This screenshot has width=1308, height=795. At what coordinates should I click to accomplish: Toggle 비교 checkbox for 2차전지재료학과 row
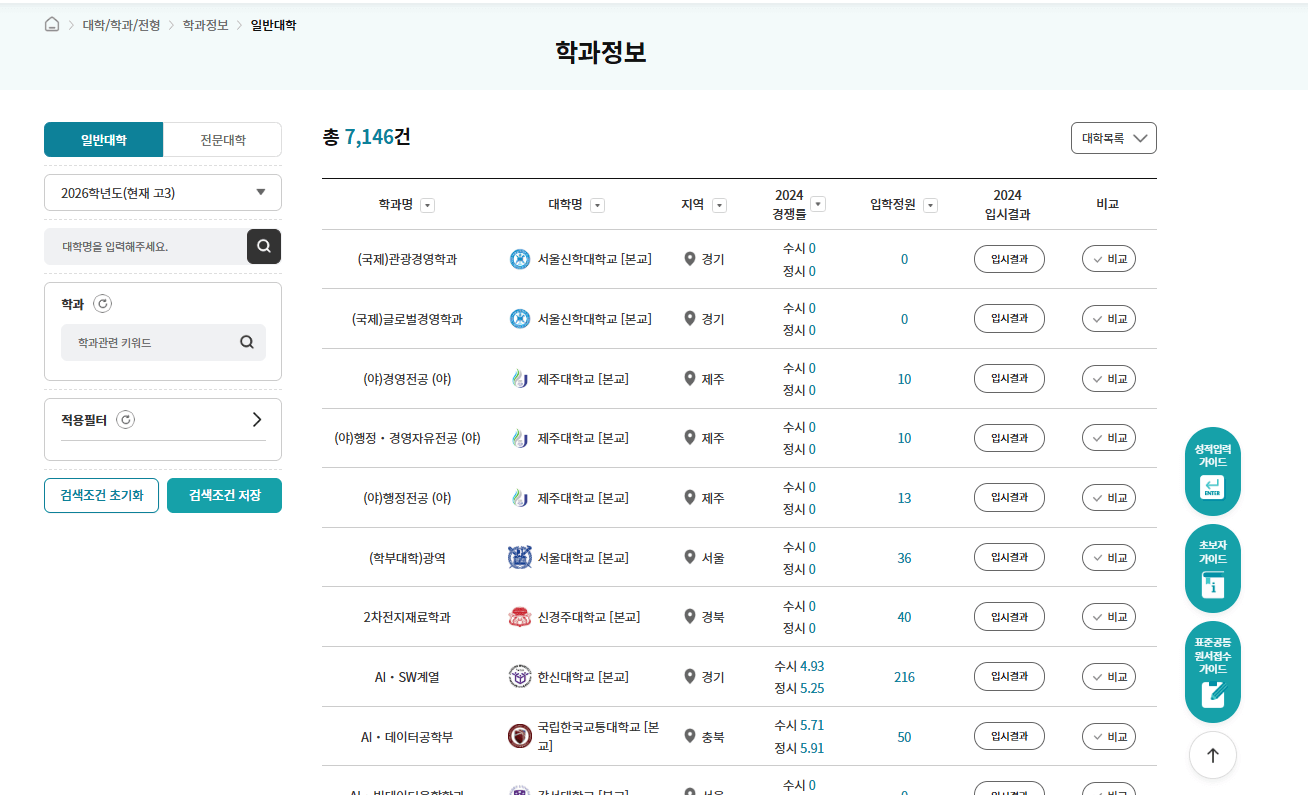tap(1108, 616)
